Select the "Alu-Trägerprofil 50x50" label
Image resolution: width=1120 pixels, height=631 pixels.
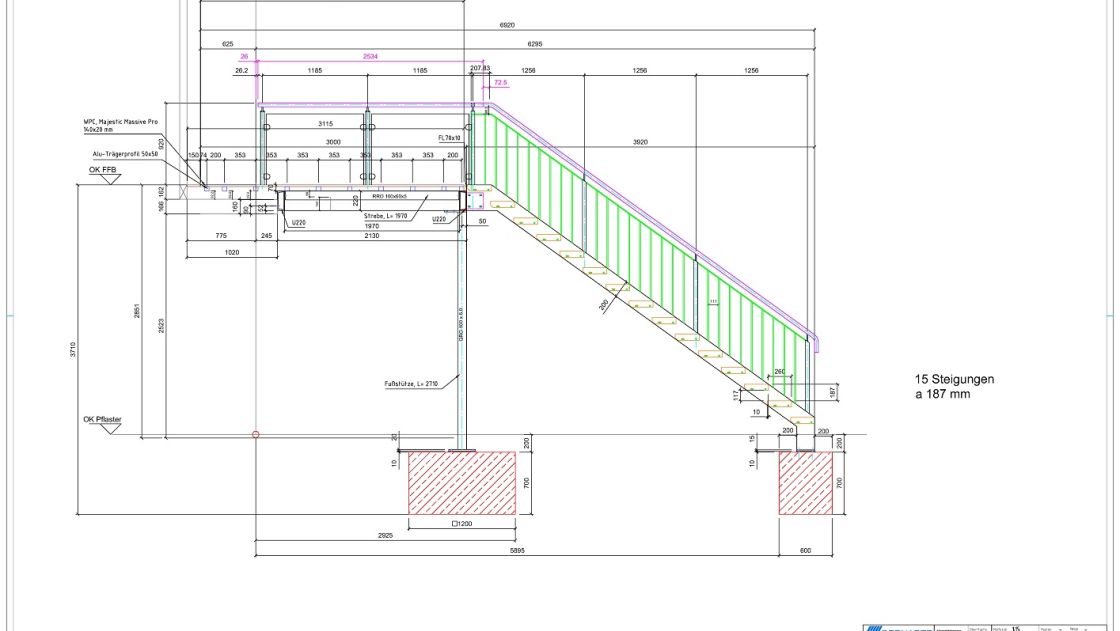[121, 154]
